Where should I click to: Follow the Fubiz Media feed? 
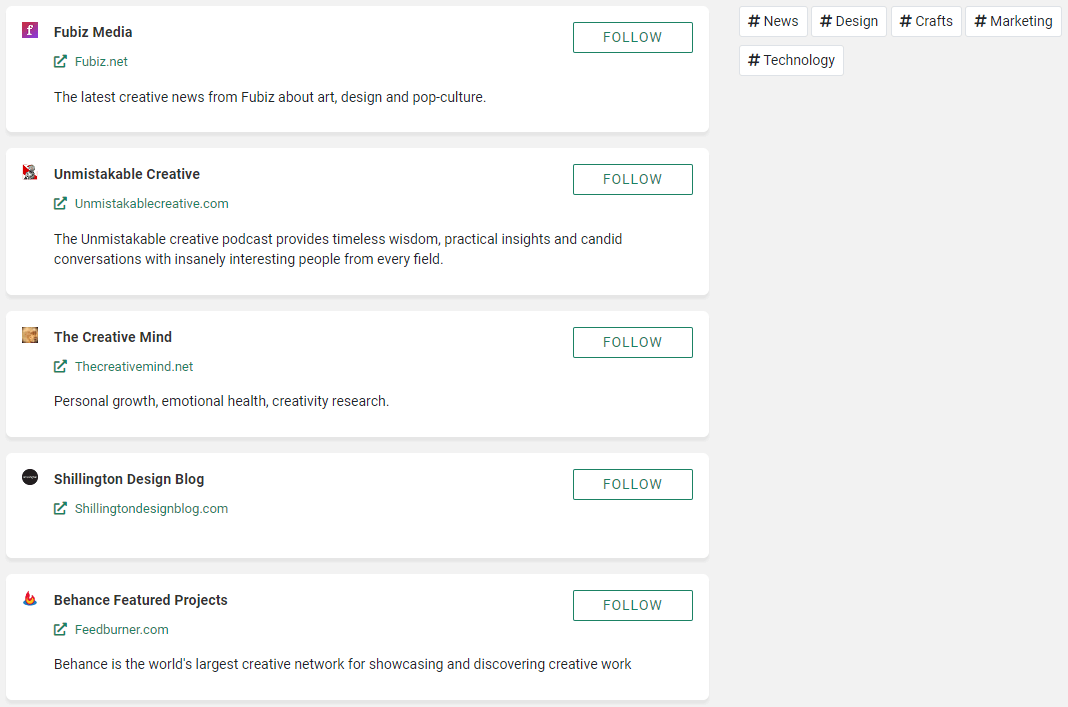[x=633, y=37]
